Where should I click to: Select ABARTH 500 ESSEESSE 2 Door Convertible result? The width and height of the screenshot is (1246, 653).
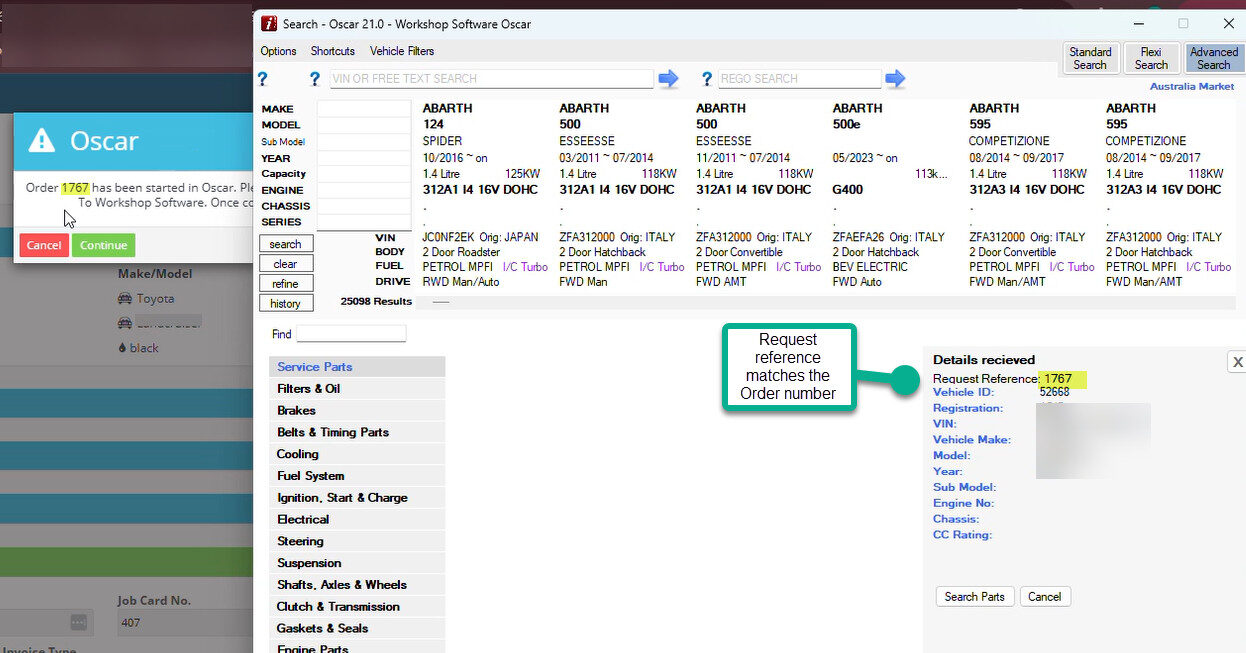click(x=758, y=195)
